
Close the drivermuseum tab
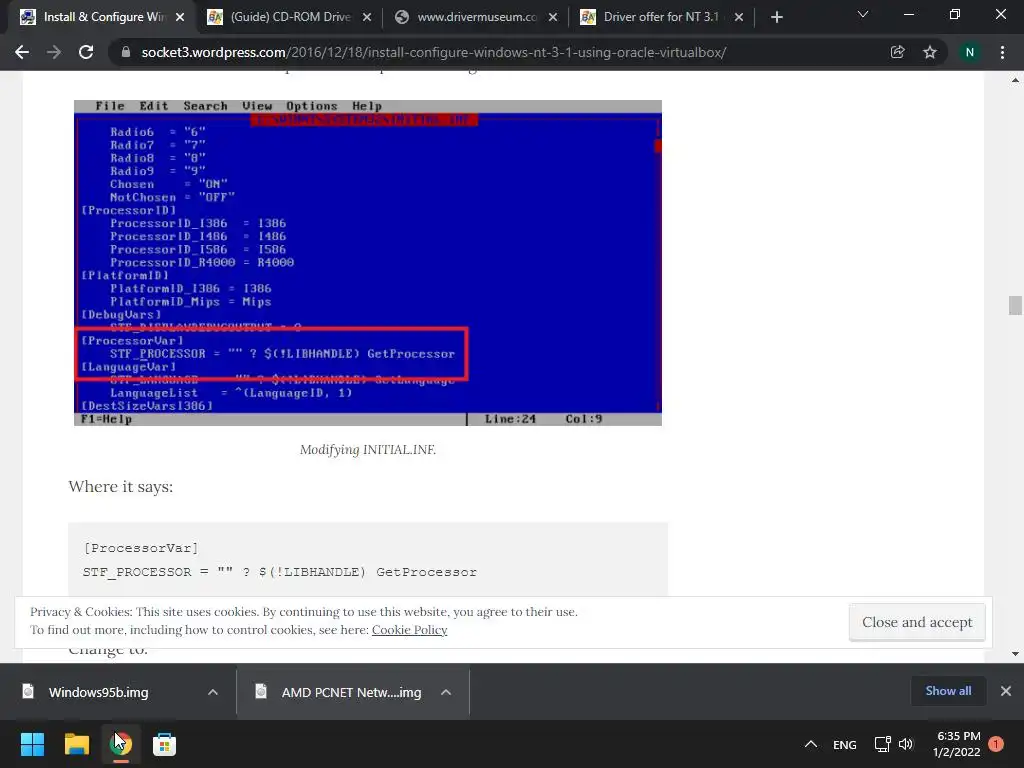[552, 17]
